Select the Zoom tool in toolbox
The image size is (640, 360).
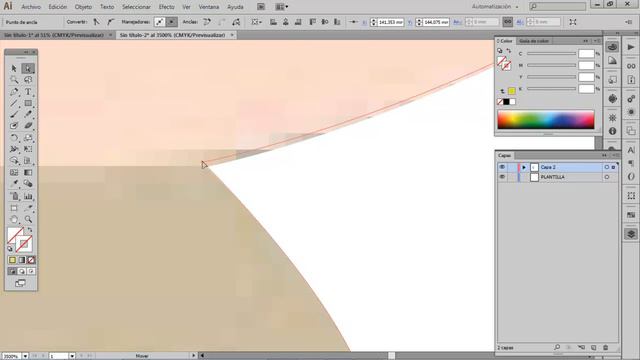[28, 219]
